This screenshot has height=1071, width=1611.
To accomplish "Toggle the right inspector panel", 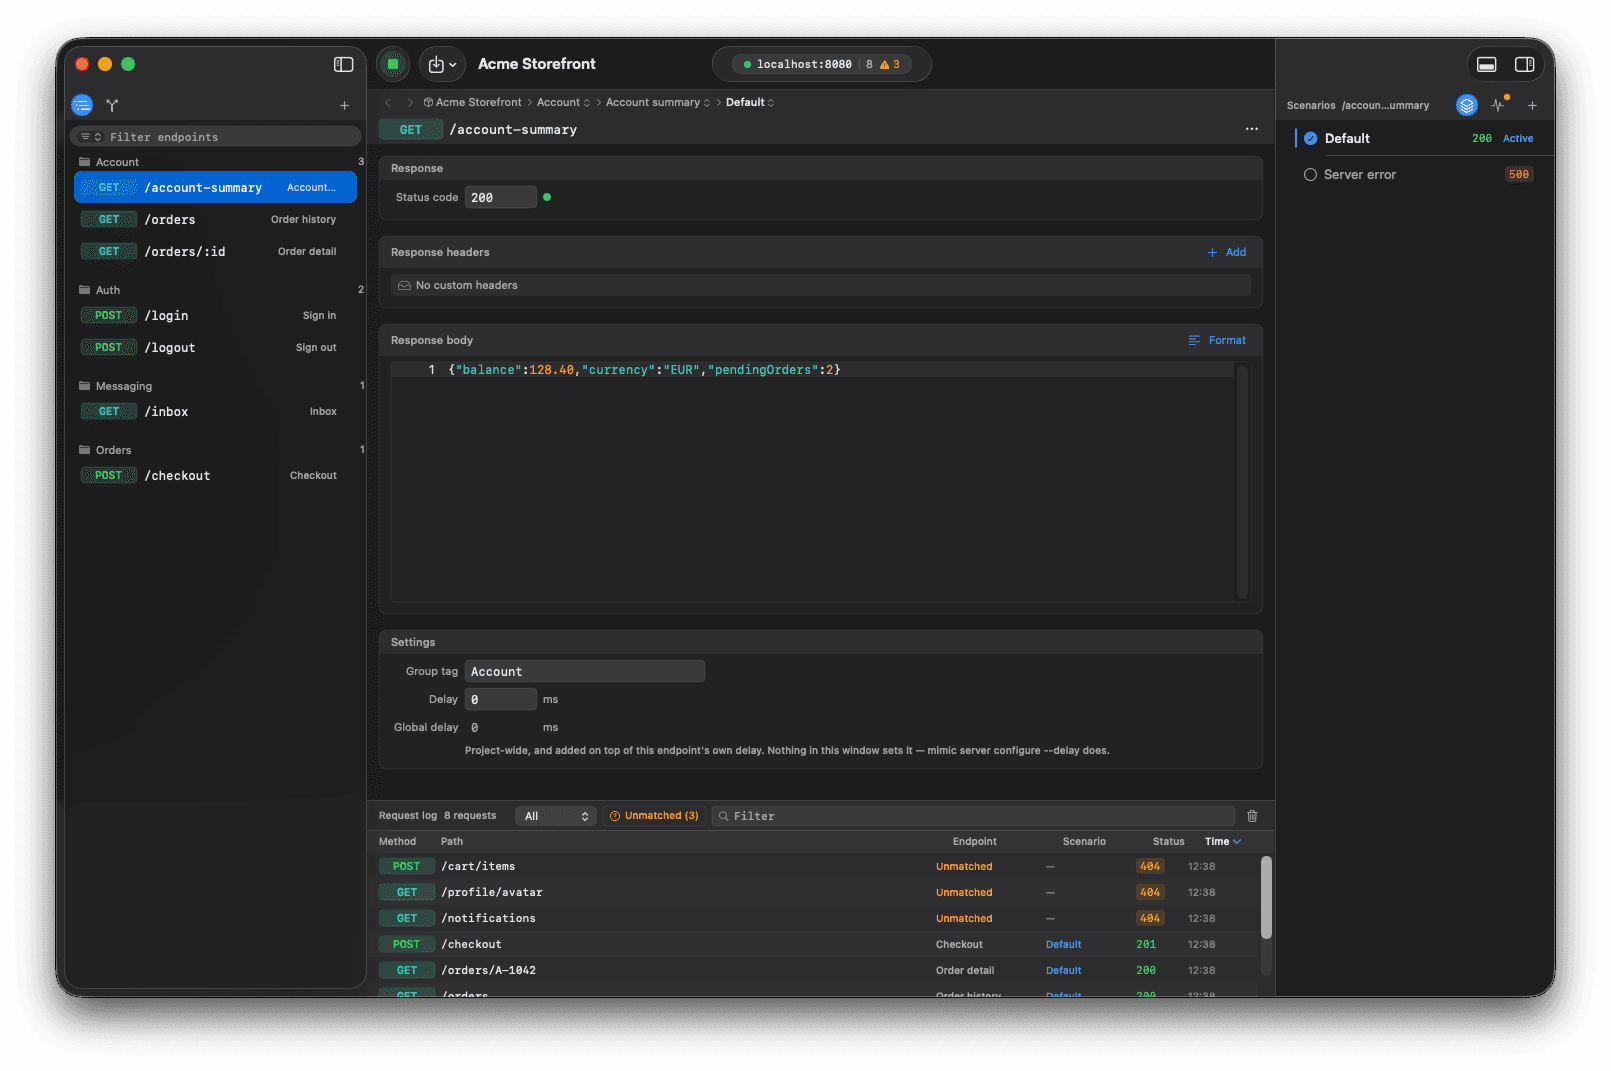I will pyautogui.click(x=1525, y=64).
